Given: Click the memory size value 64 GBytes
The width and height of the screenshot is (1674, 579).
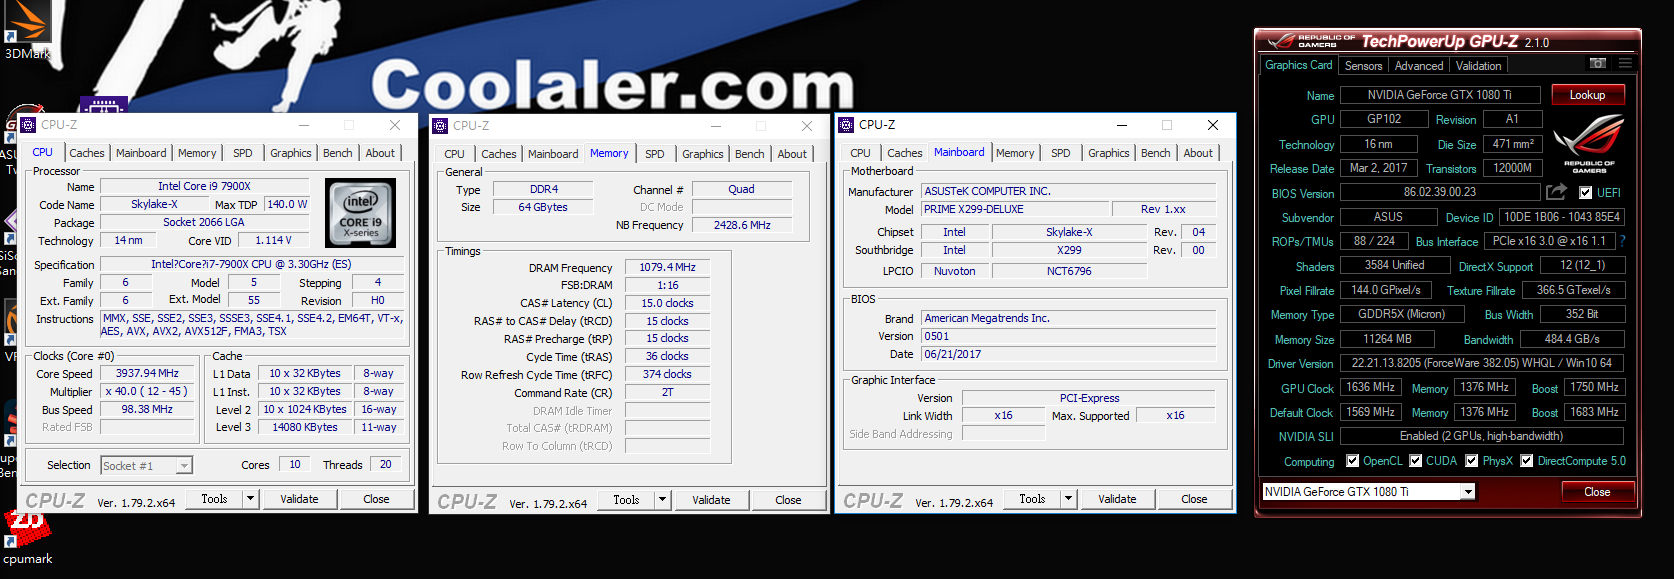Looking at the screenshot, I should (543, 207).
